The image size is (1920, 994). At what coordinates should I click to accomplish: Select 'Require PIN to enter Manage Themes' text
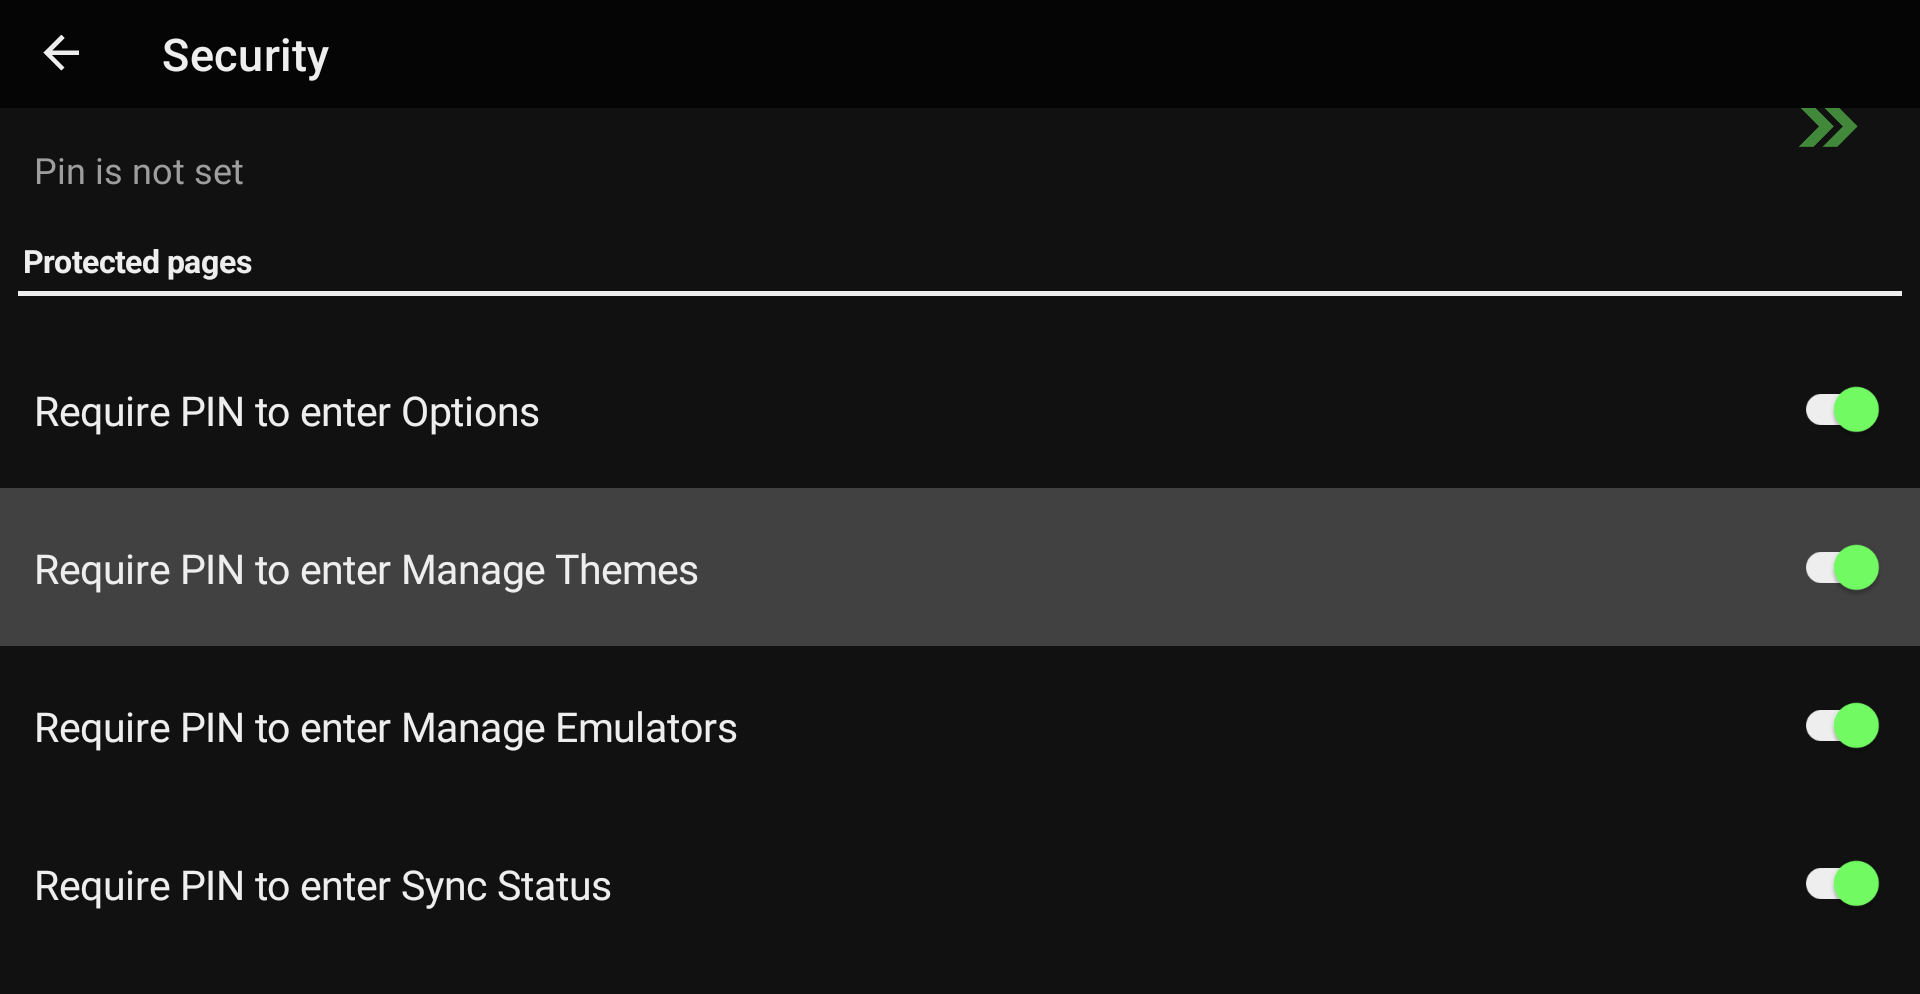366,570
